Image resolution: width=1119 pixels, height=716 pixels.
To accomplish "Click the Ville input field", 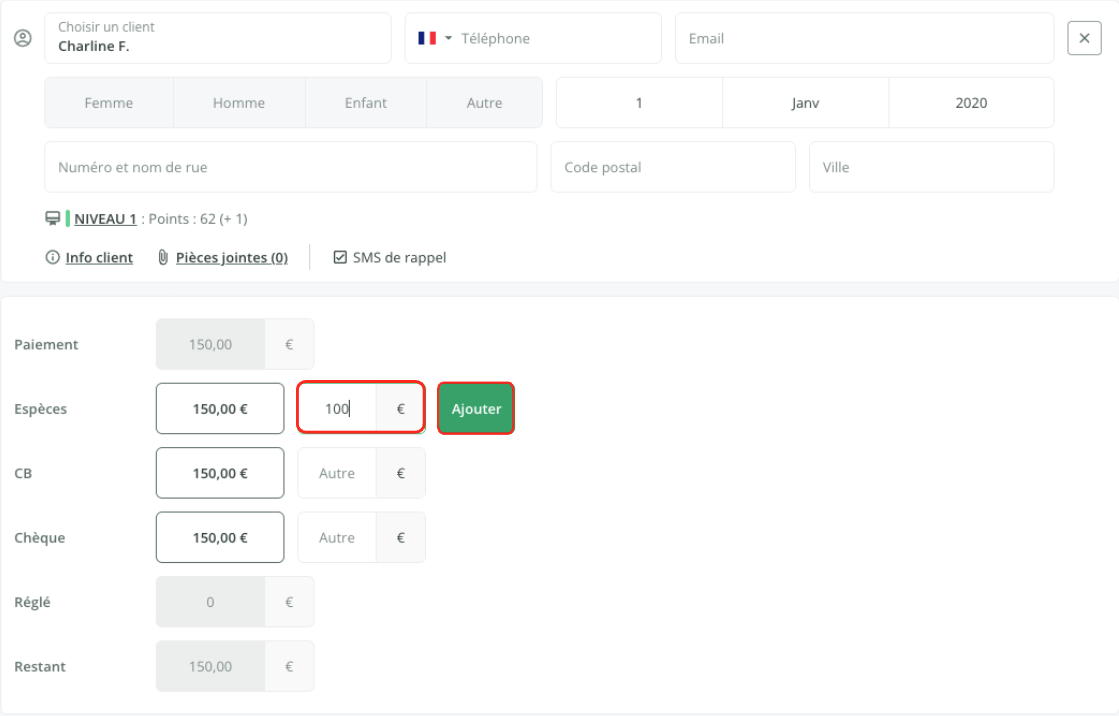I will click(931, 167).
